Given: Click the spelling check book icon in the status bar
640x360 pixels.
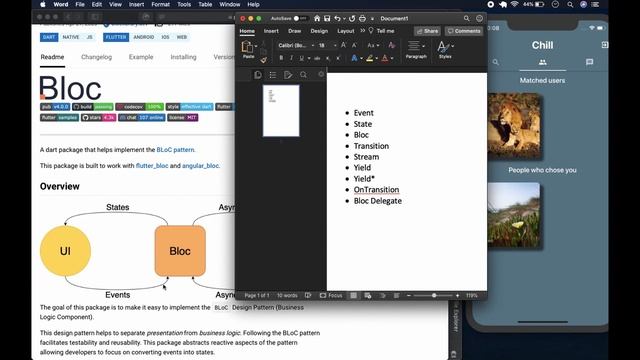Looking at the screenshot, I should coord(308,295).
